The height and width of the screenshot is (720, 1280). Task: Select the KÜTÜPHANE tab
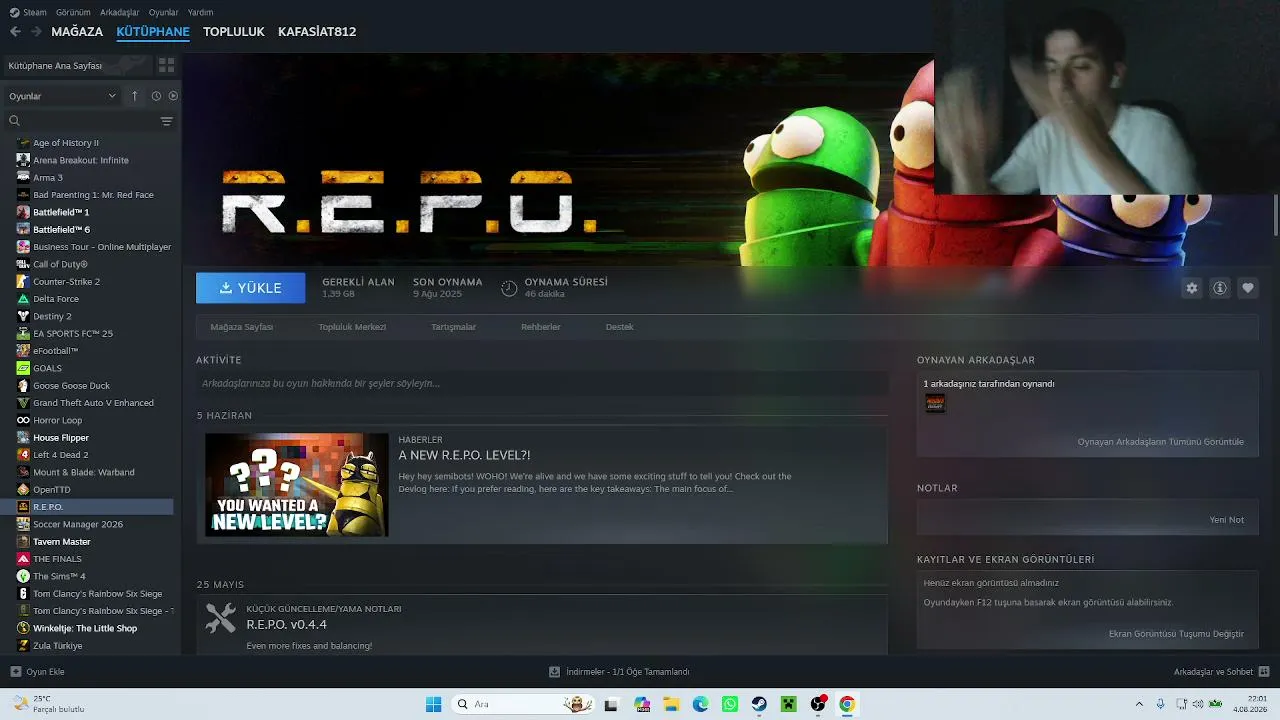(153, 32)
